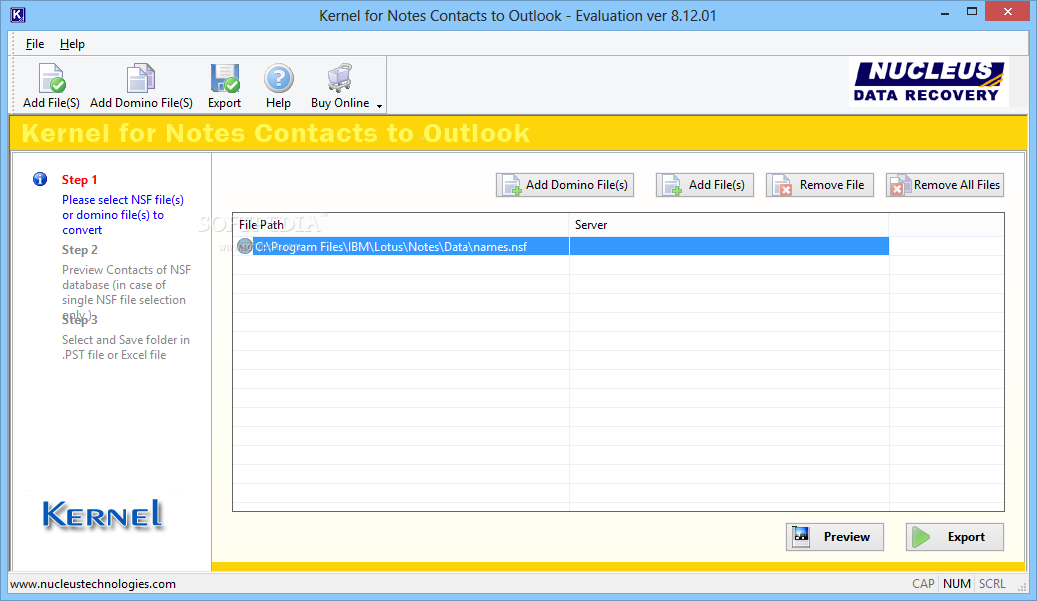Click the file icon beside names.nsf row
This screenshot has width=1037, height=601.
[x=245, y=247]
